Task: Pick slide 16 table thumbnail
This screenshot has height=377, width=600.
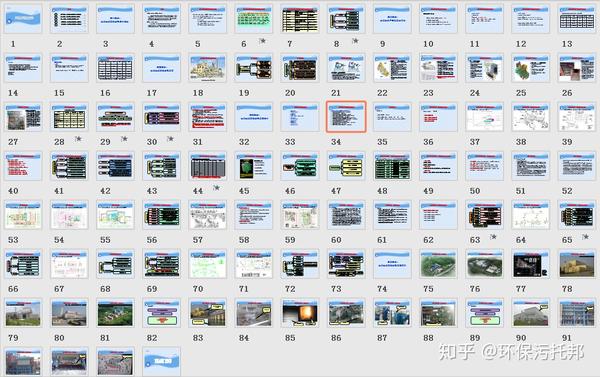Action: pyautogui.click(x=115, y=68)
